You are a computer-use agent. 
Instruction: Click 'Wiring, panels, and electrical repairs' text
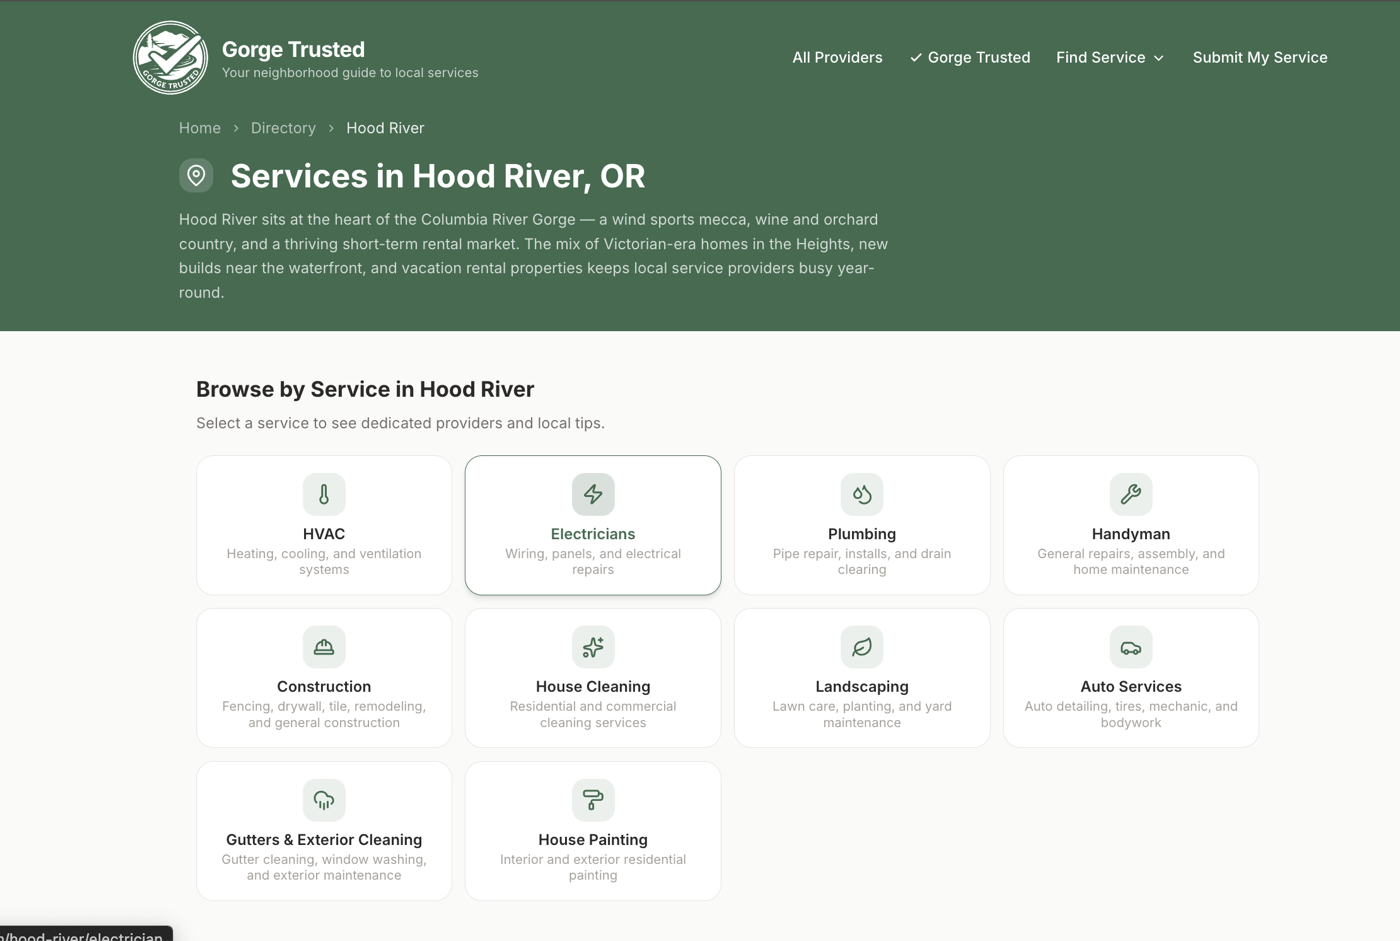tap(593, 562)
